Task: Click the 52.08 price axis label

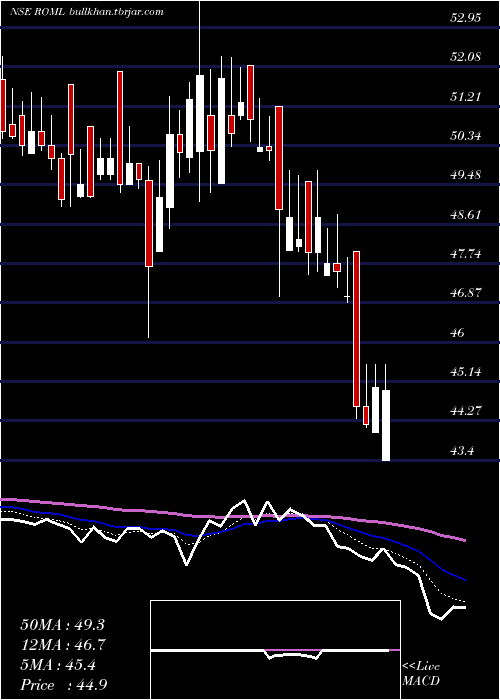Action: click(466, 57)
